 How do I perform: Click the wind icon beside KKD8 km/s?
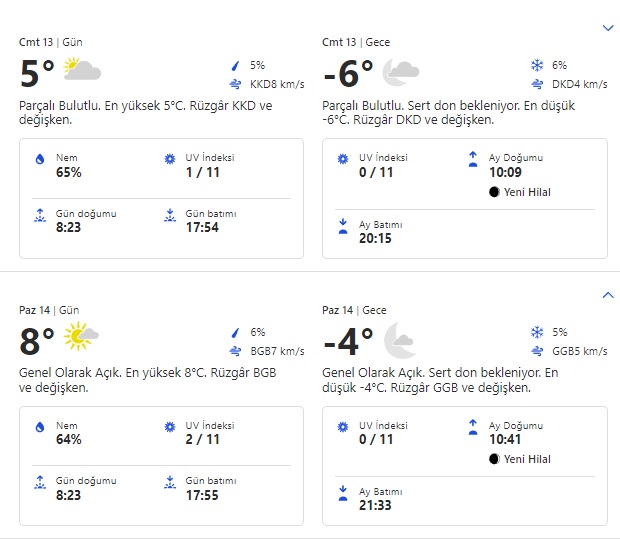pyautogui.click(x=236, y=84)
